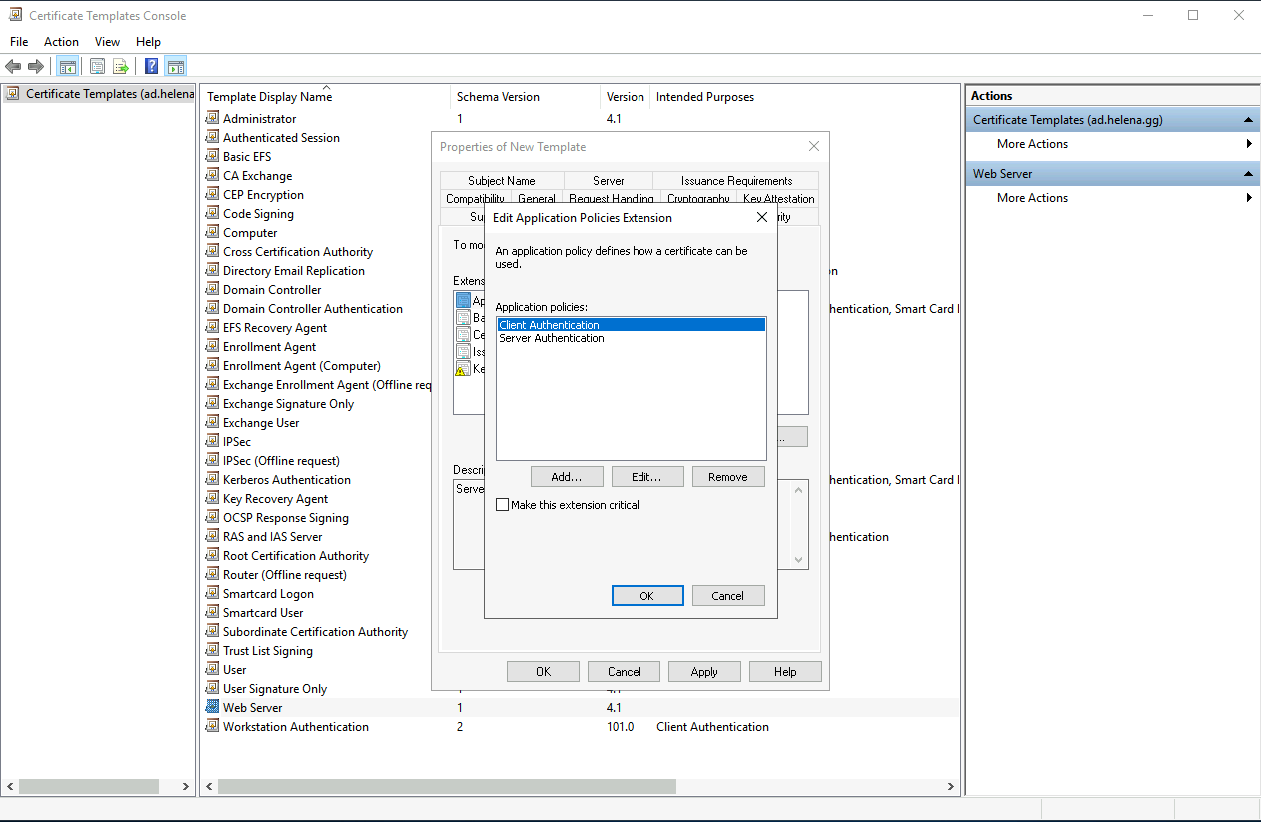The height and width of the screenshot is (822, 1261).
Task: Toggle the Show/Hide Console Tree toolbar icon
Action: (68, 67)
